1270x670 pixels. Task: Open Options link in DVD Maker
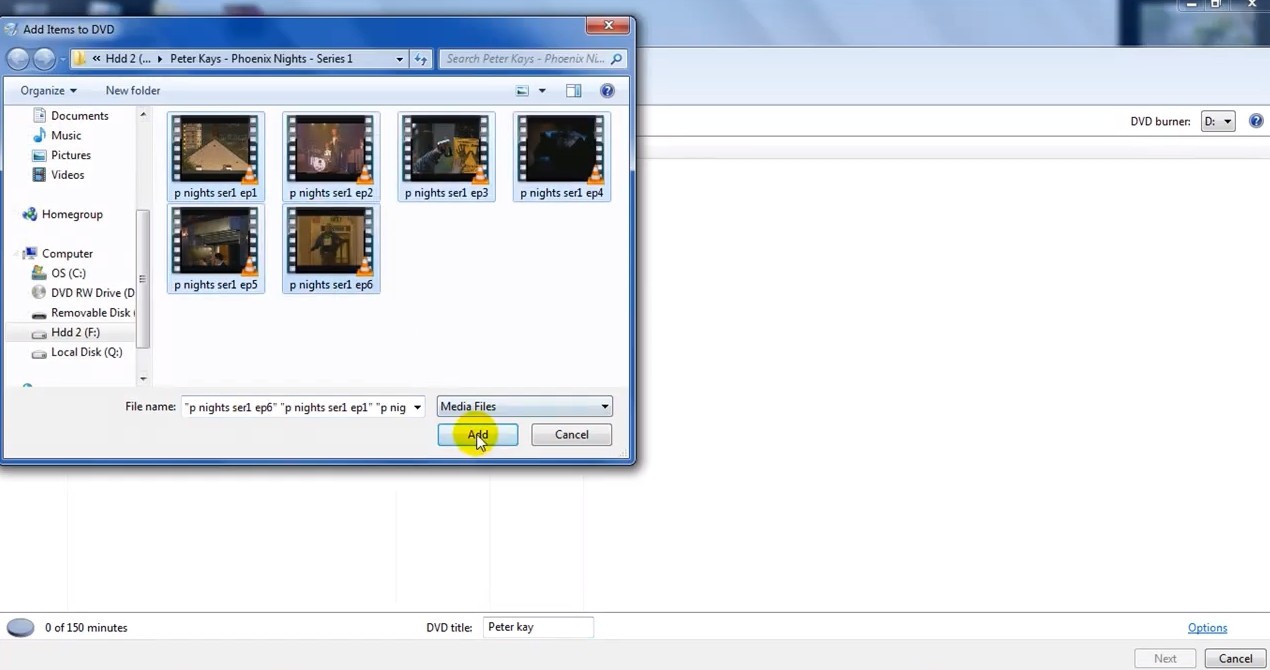pyautogui.click(x=1207, y=628)
